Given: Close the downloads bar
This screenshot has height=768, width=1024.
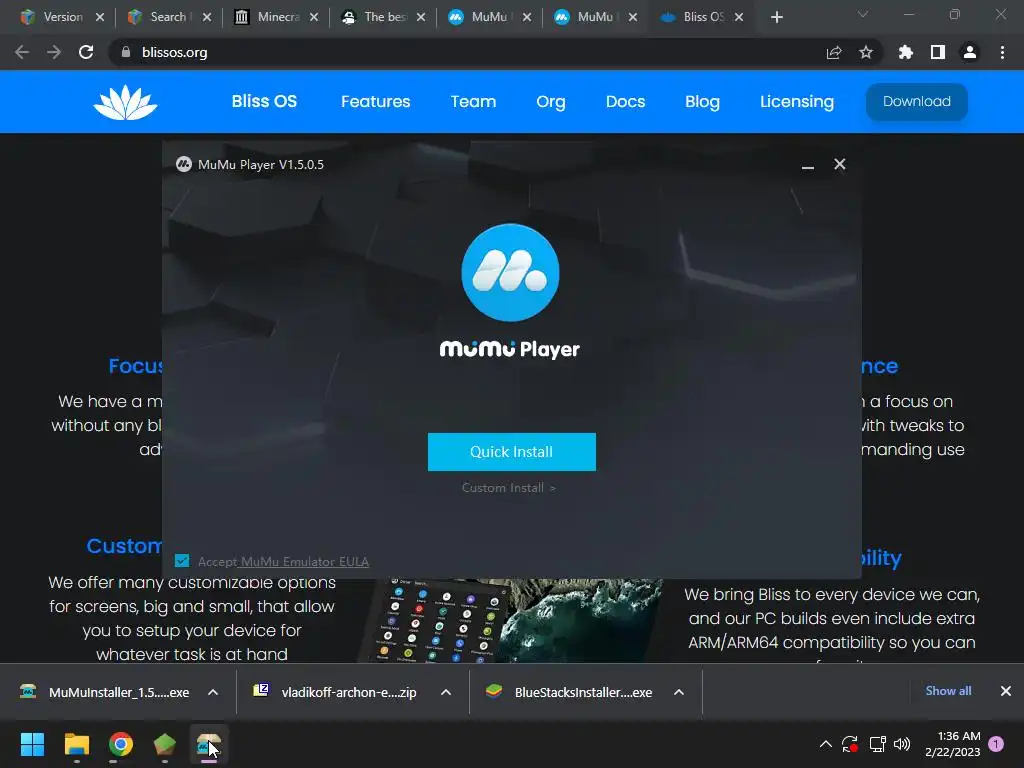Looking at the screenshot, I should tap(1006, 691).
